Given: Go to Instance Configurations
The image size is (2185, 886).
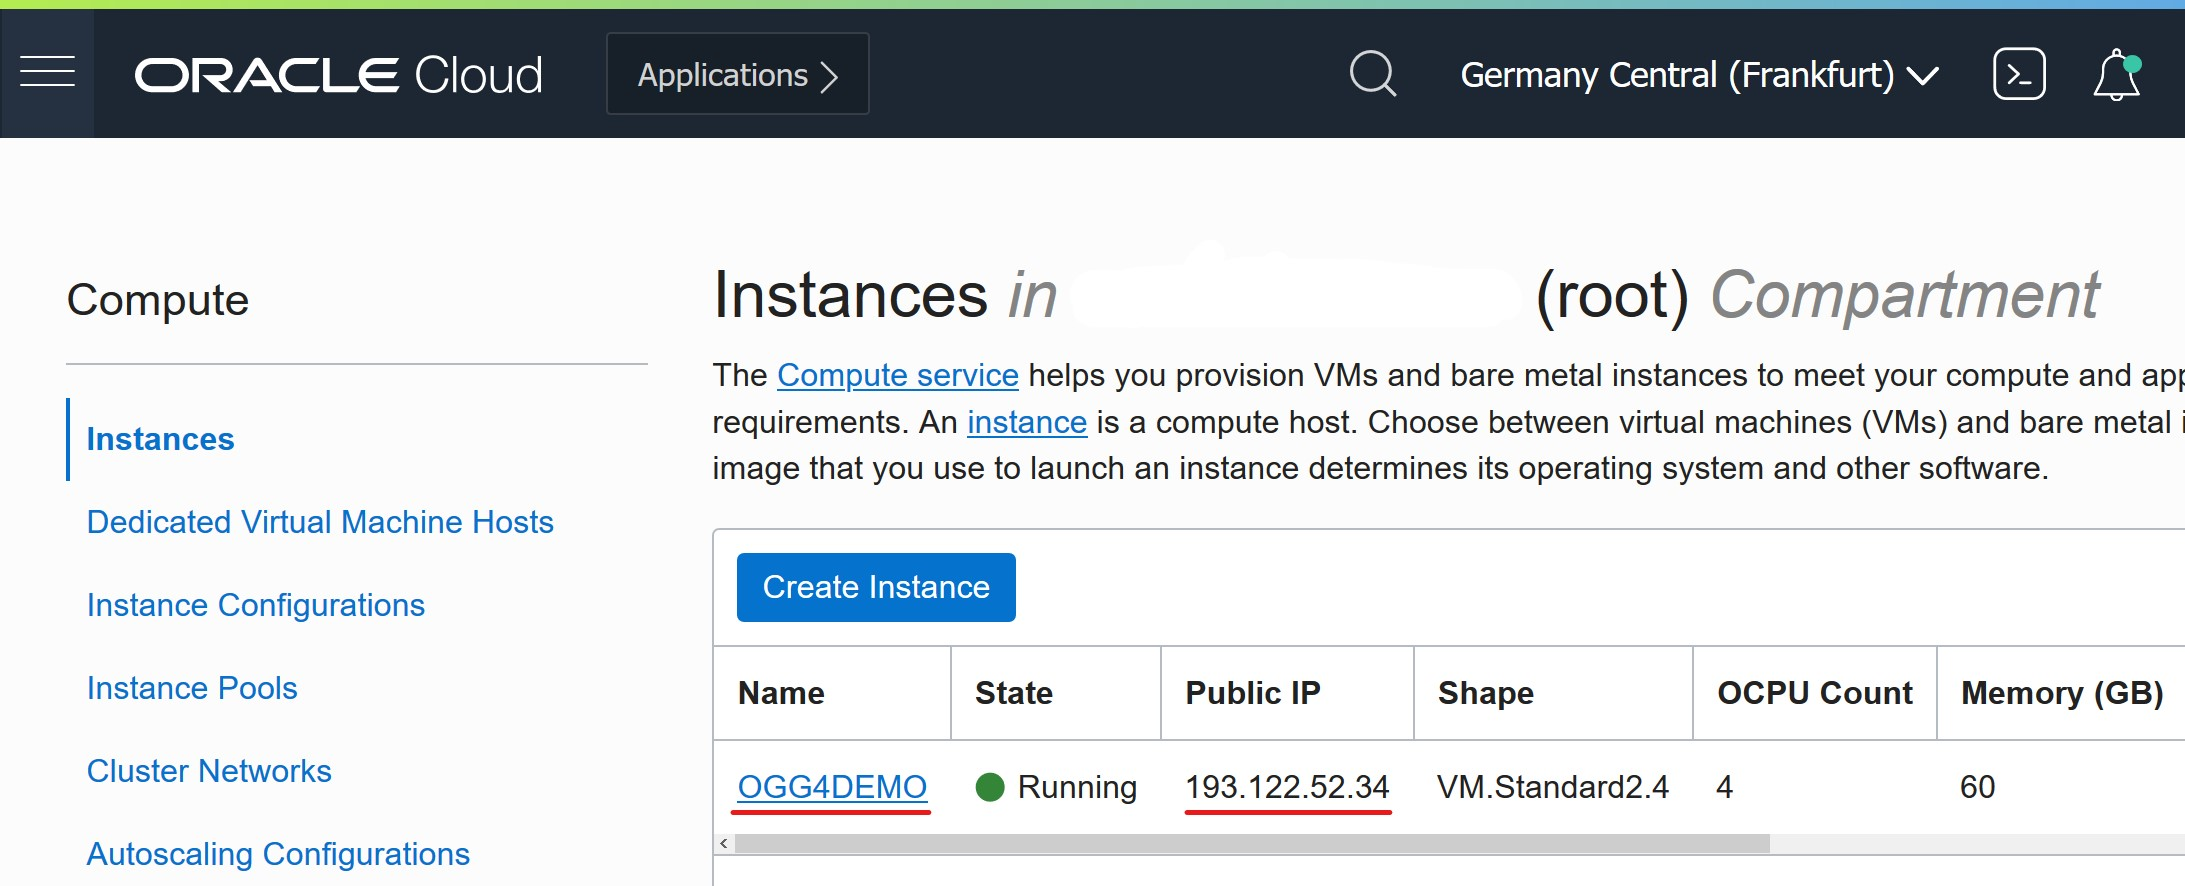Looking at the screenshot, I should point(255,605).
